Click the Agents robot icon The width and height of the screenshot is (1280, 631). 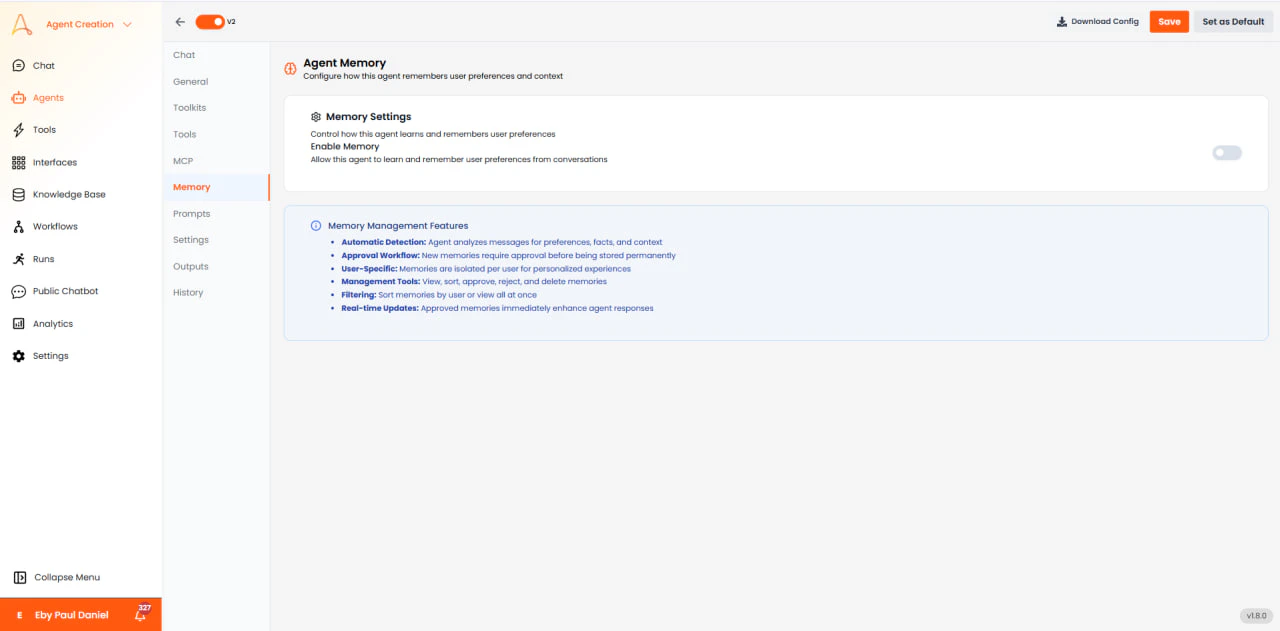[19, 98]
